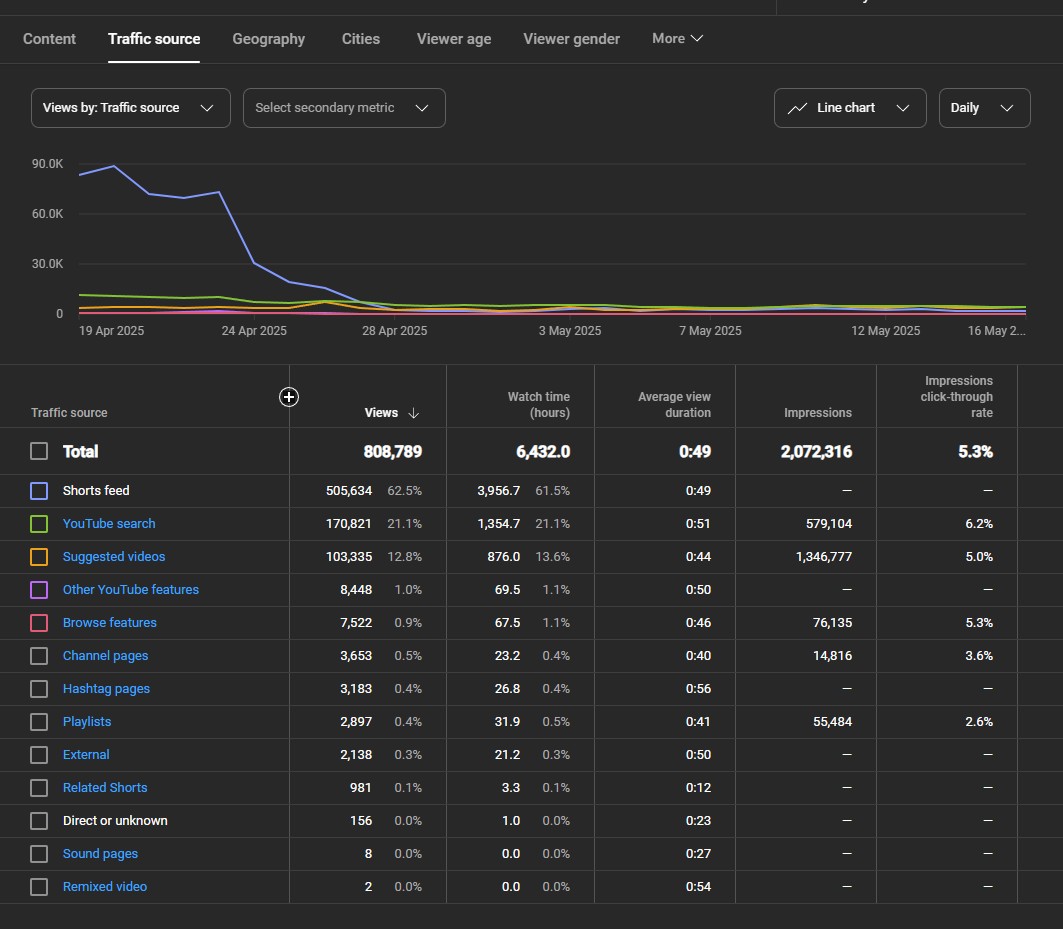Switch to the Cities tab
This screenshot has height=929, width=1063.
point(361,39)
